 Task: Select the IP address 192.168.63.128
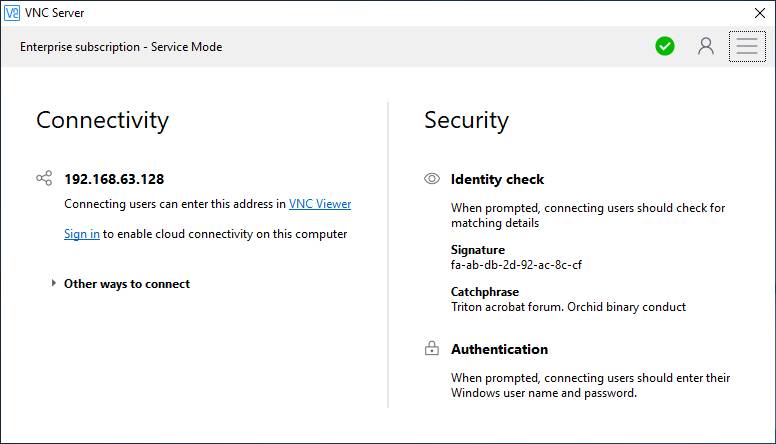click(x=114, y=179)
